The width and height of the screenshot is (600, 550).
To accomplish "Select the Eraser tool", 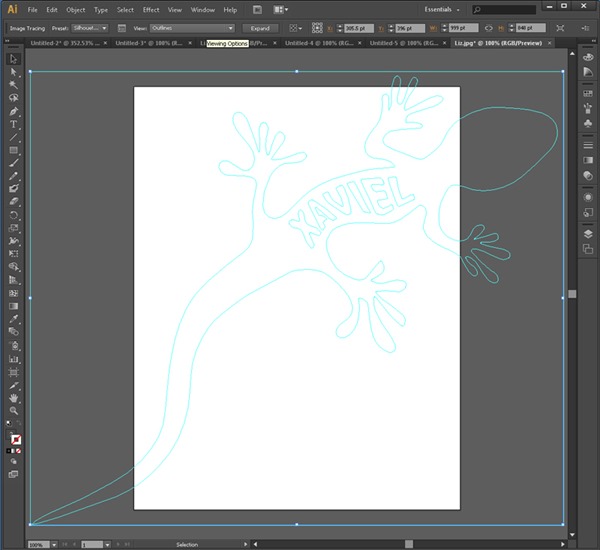I will [x=13, y=202].
